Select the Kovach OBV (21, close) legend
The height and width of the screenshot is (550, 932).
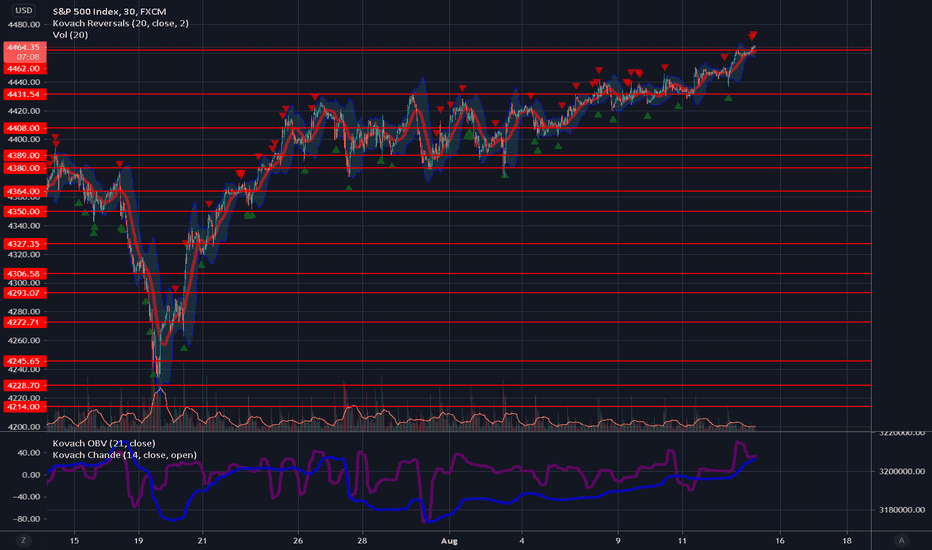tap(104, 443)
